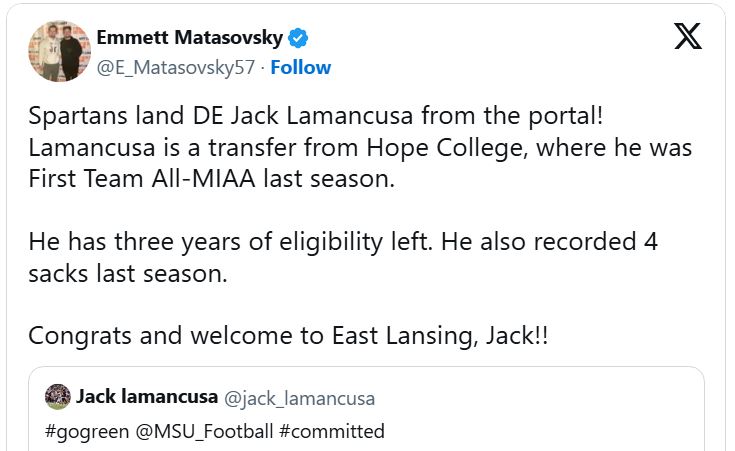Image resolution: width=735 pixels, height=451 pixels.
Task: Click the blue verified badge icon
Action: (299, 39)
